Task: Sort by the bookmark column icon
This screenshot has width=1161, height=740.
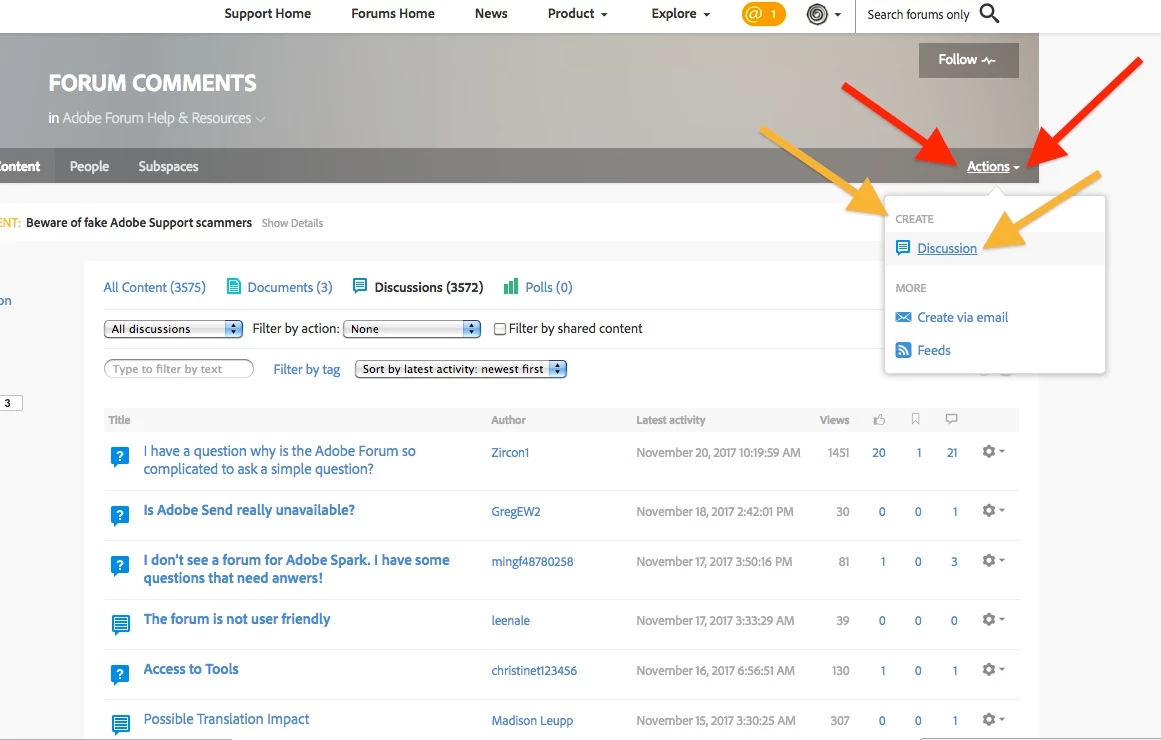Action: (915, 420)
